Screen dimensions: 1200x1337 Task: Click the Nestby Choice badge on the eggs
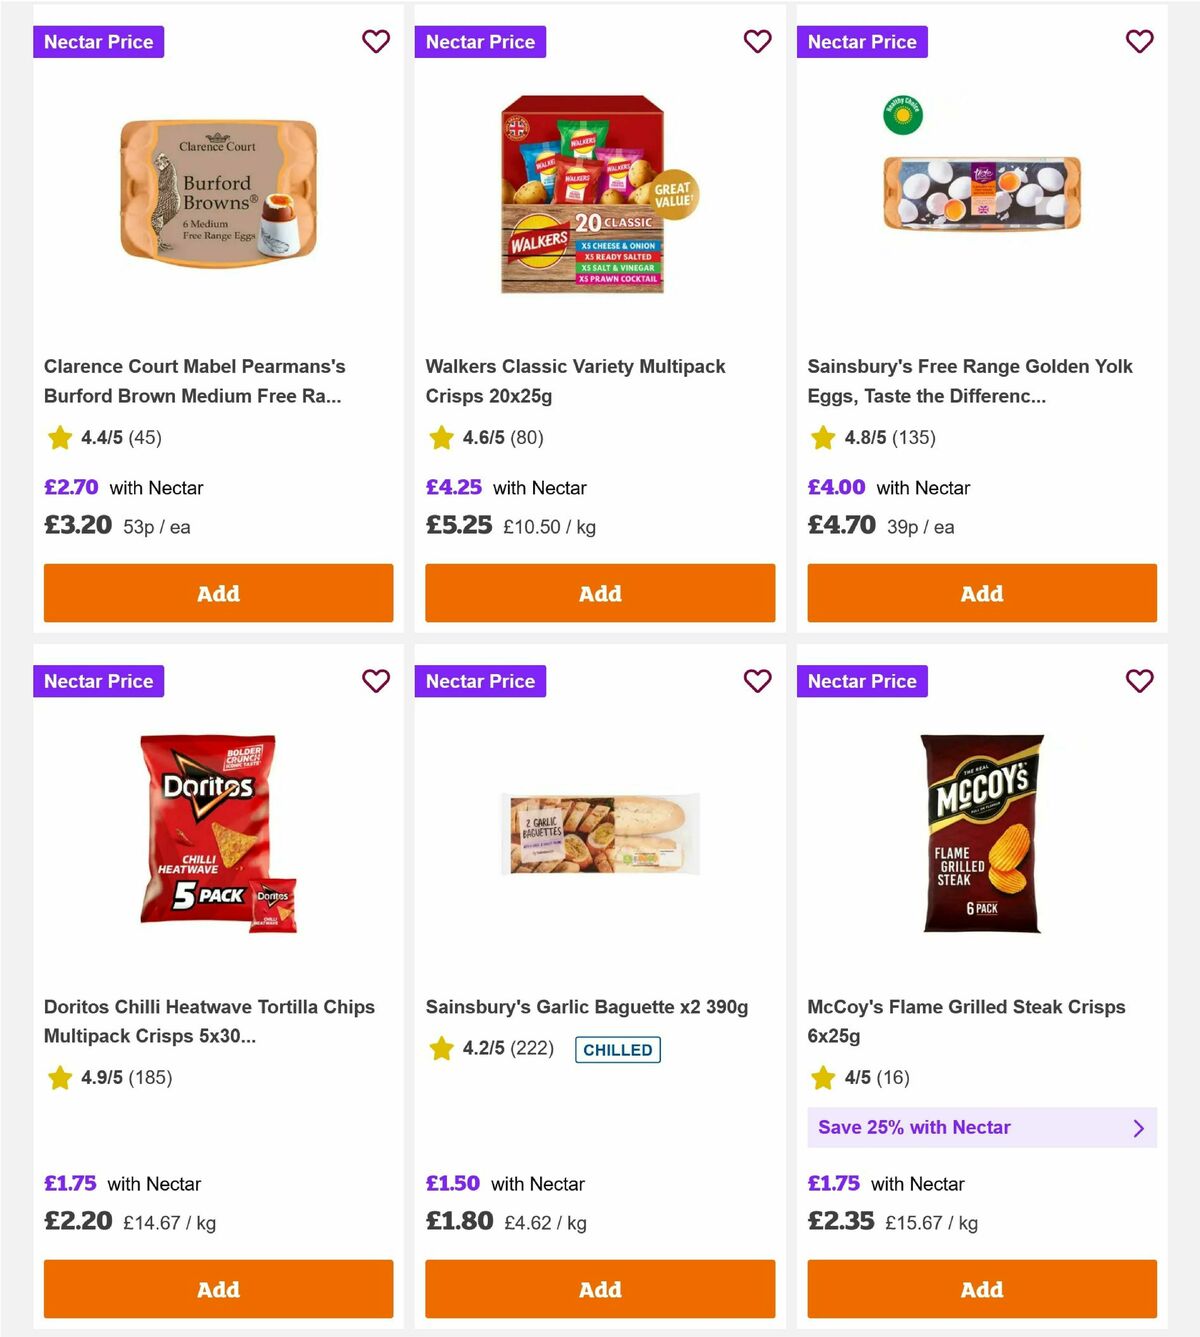tap(901, 115)
